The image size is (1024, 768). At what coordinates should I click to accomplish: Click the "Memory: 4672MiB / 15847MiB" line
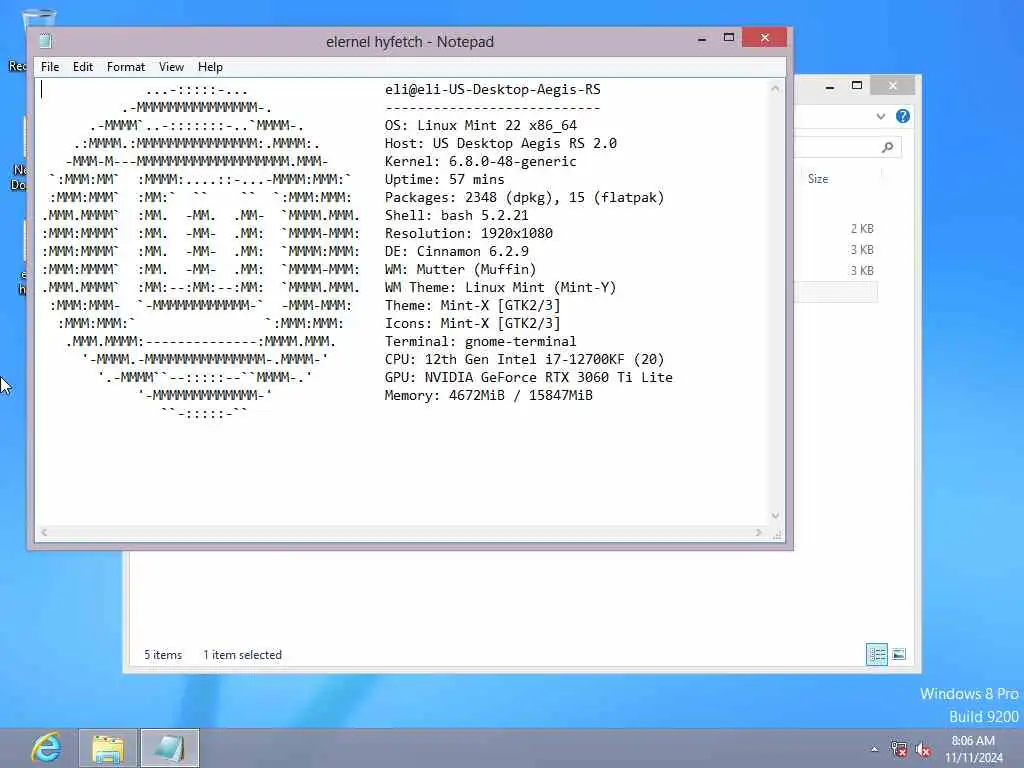pyautogui.click(x=488, y=395)
